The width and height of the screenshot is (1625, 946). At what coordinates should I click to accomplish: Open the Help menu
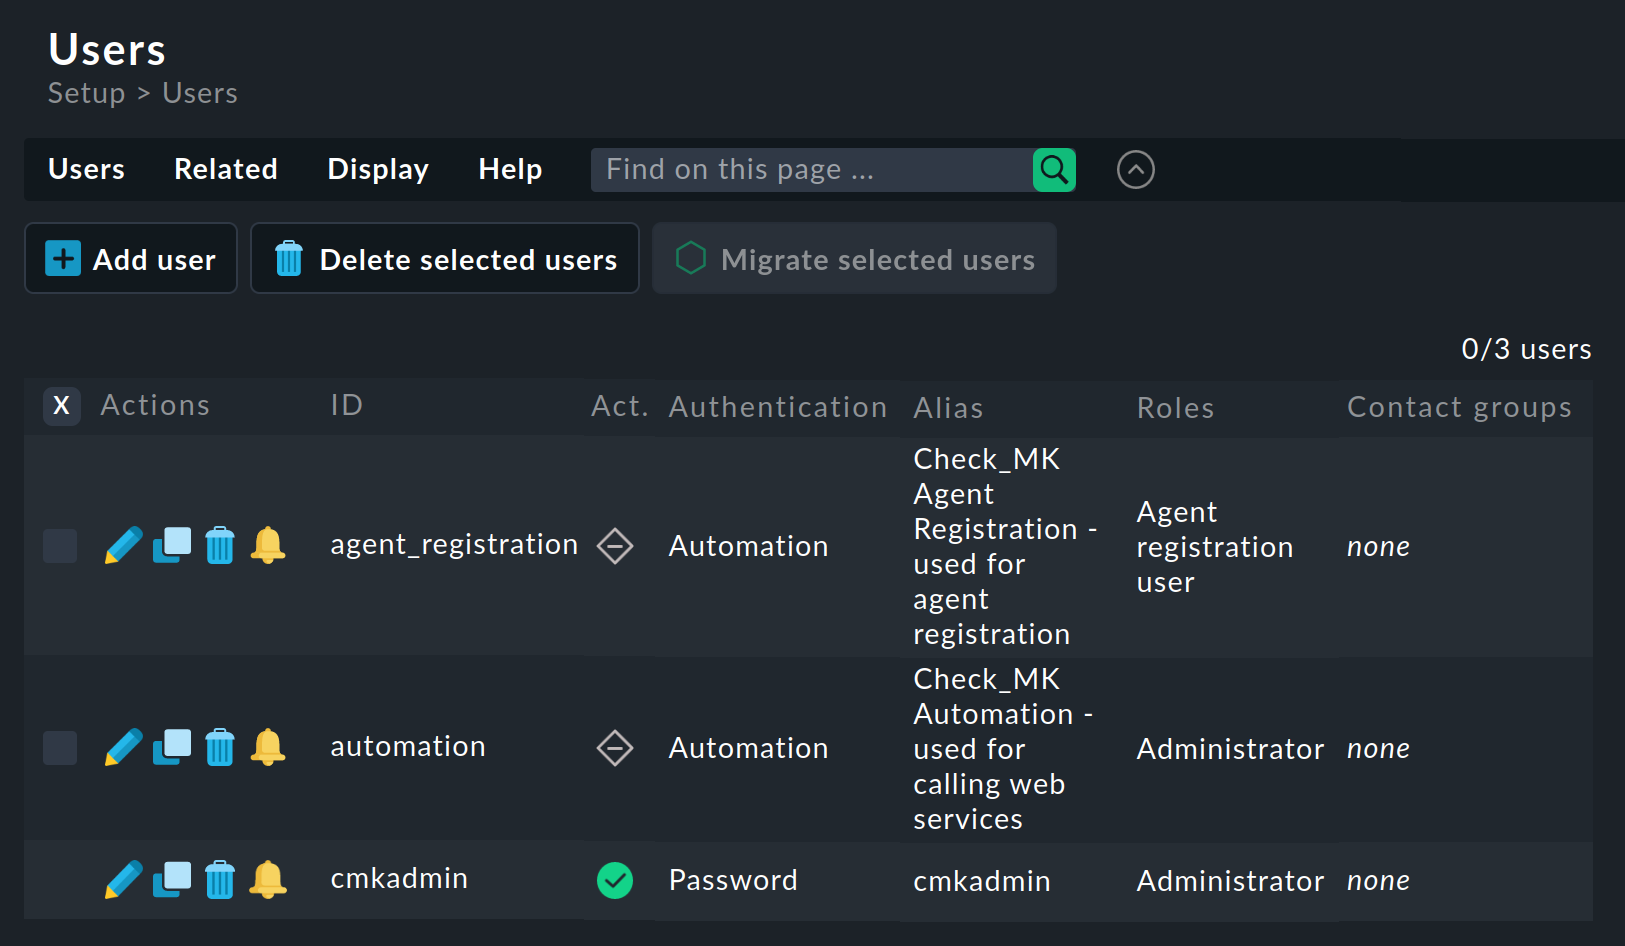click(x=510, y=169)
